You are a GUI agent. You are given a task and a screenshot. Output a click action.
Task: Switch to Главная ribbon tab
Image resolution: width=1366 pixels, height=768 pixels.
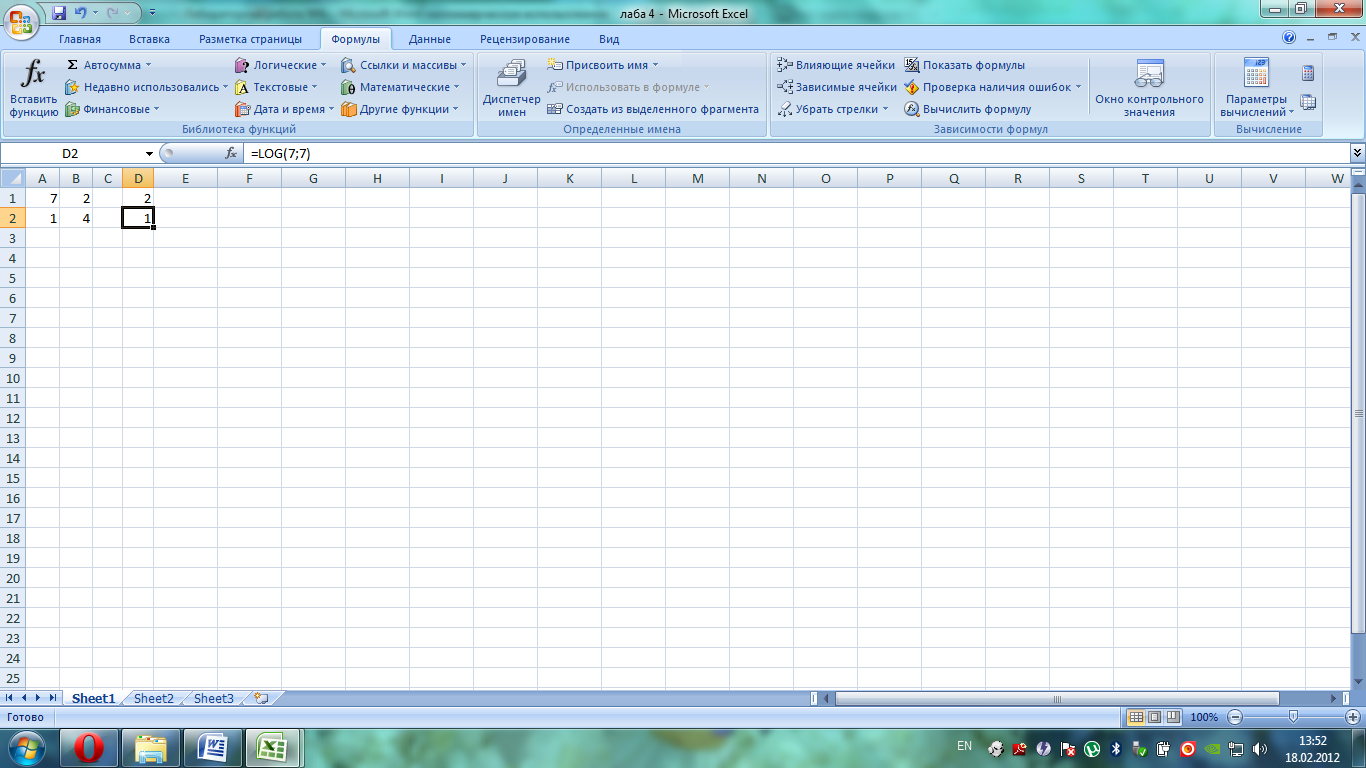[80, 39]
